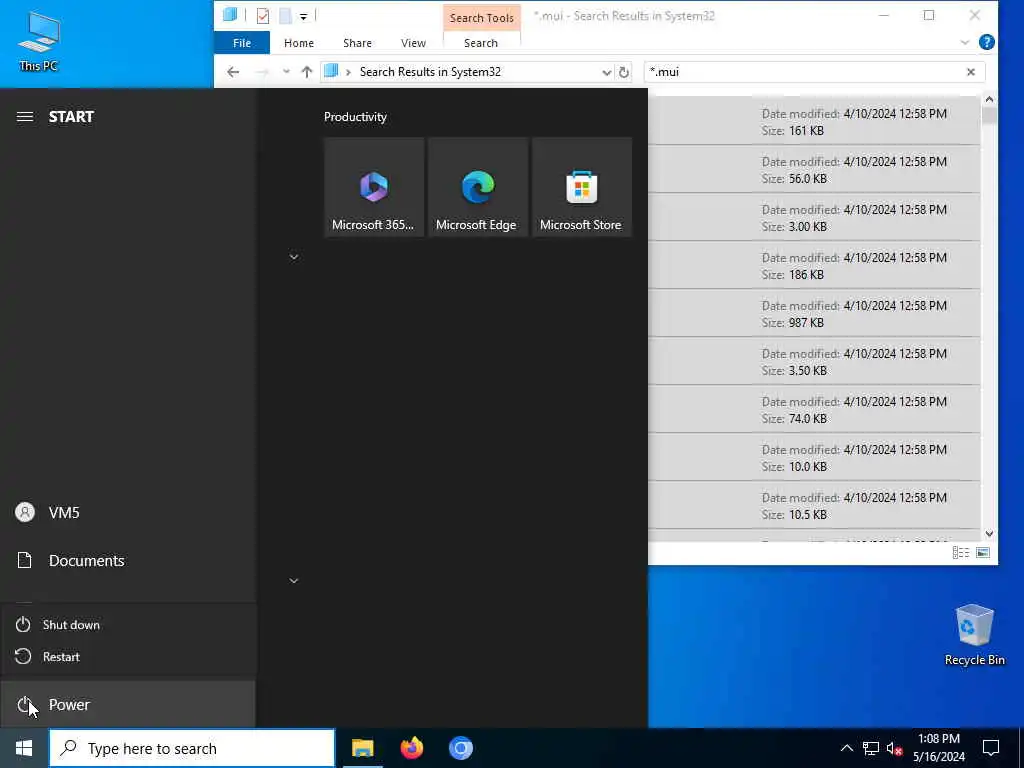Focus the taskbar search box
This screenshot has height=768, width=1024.
tap(192, 748)
